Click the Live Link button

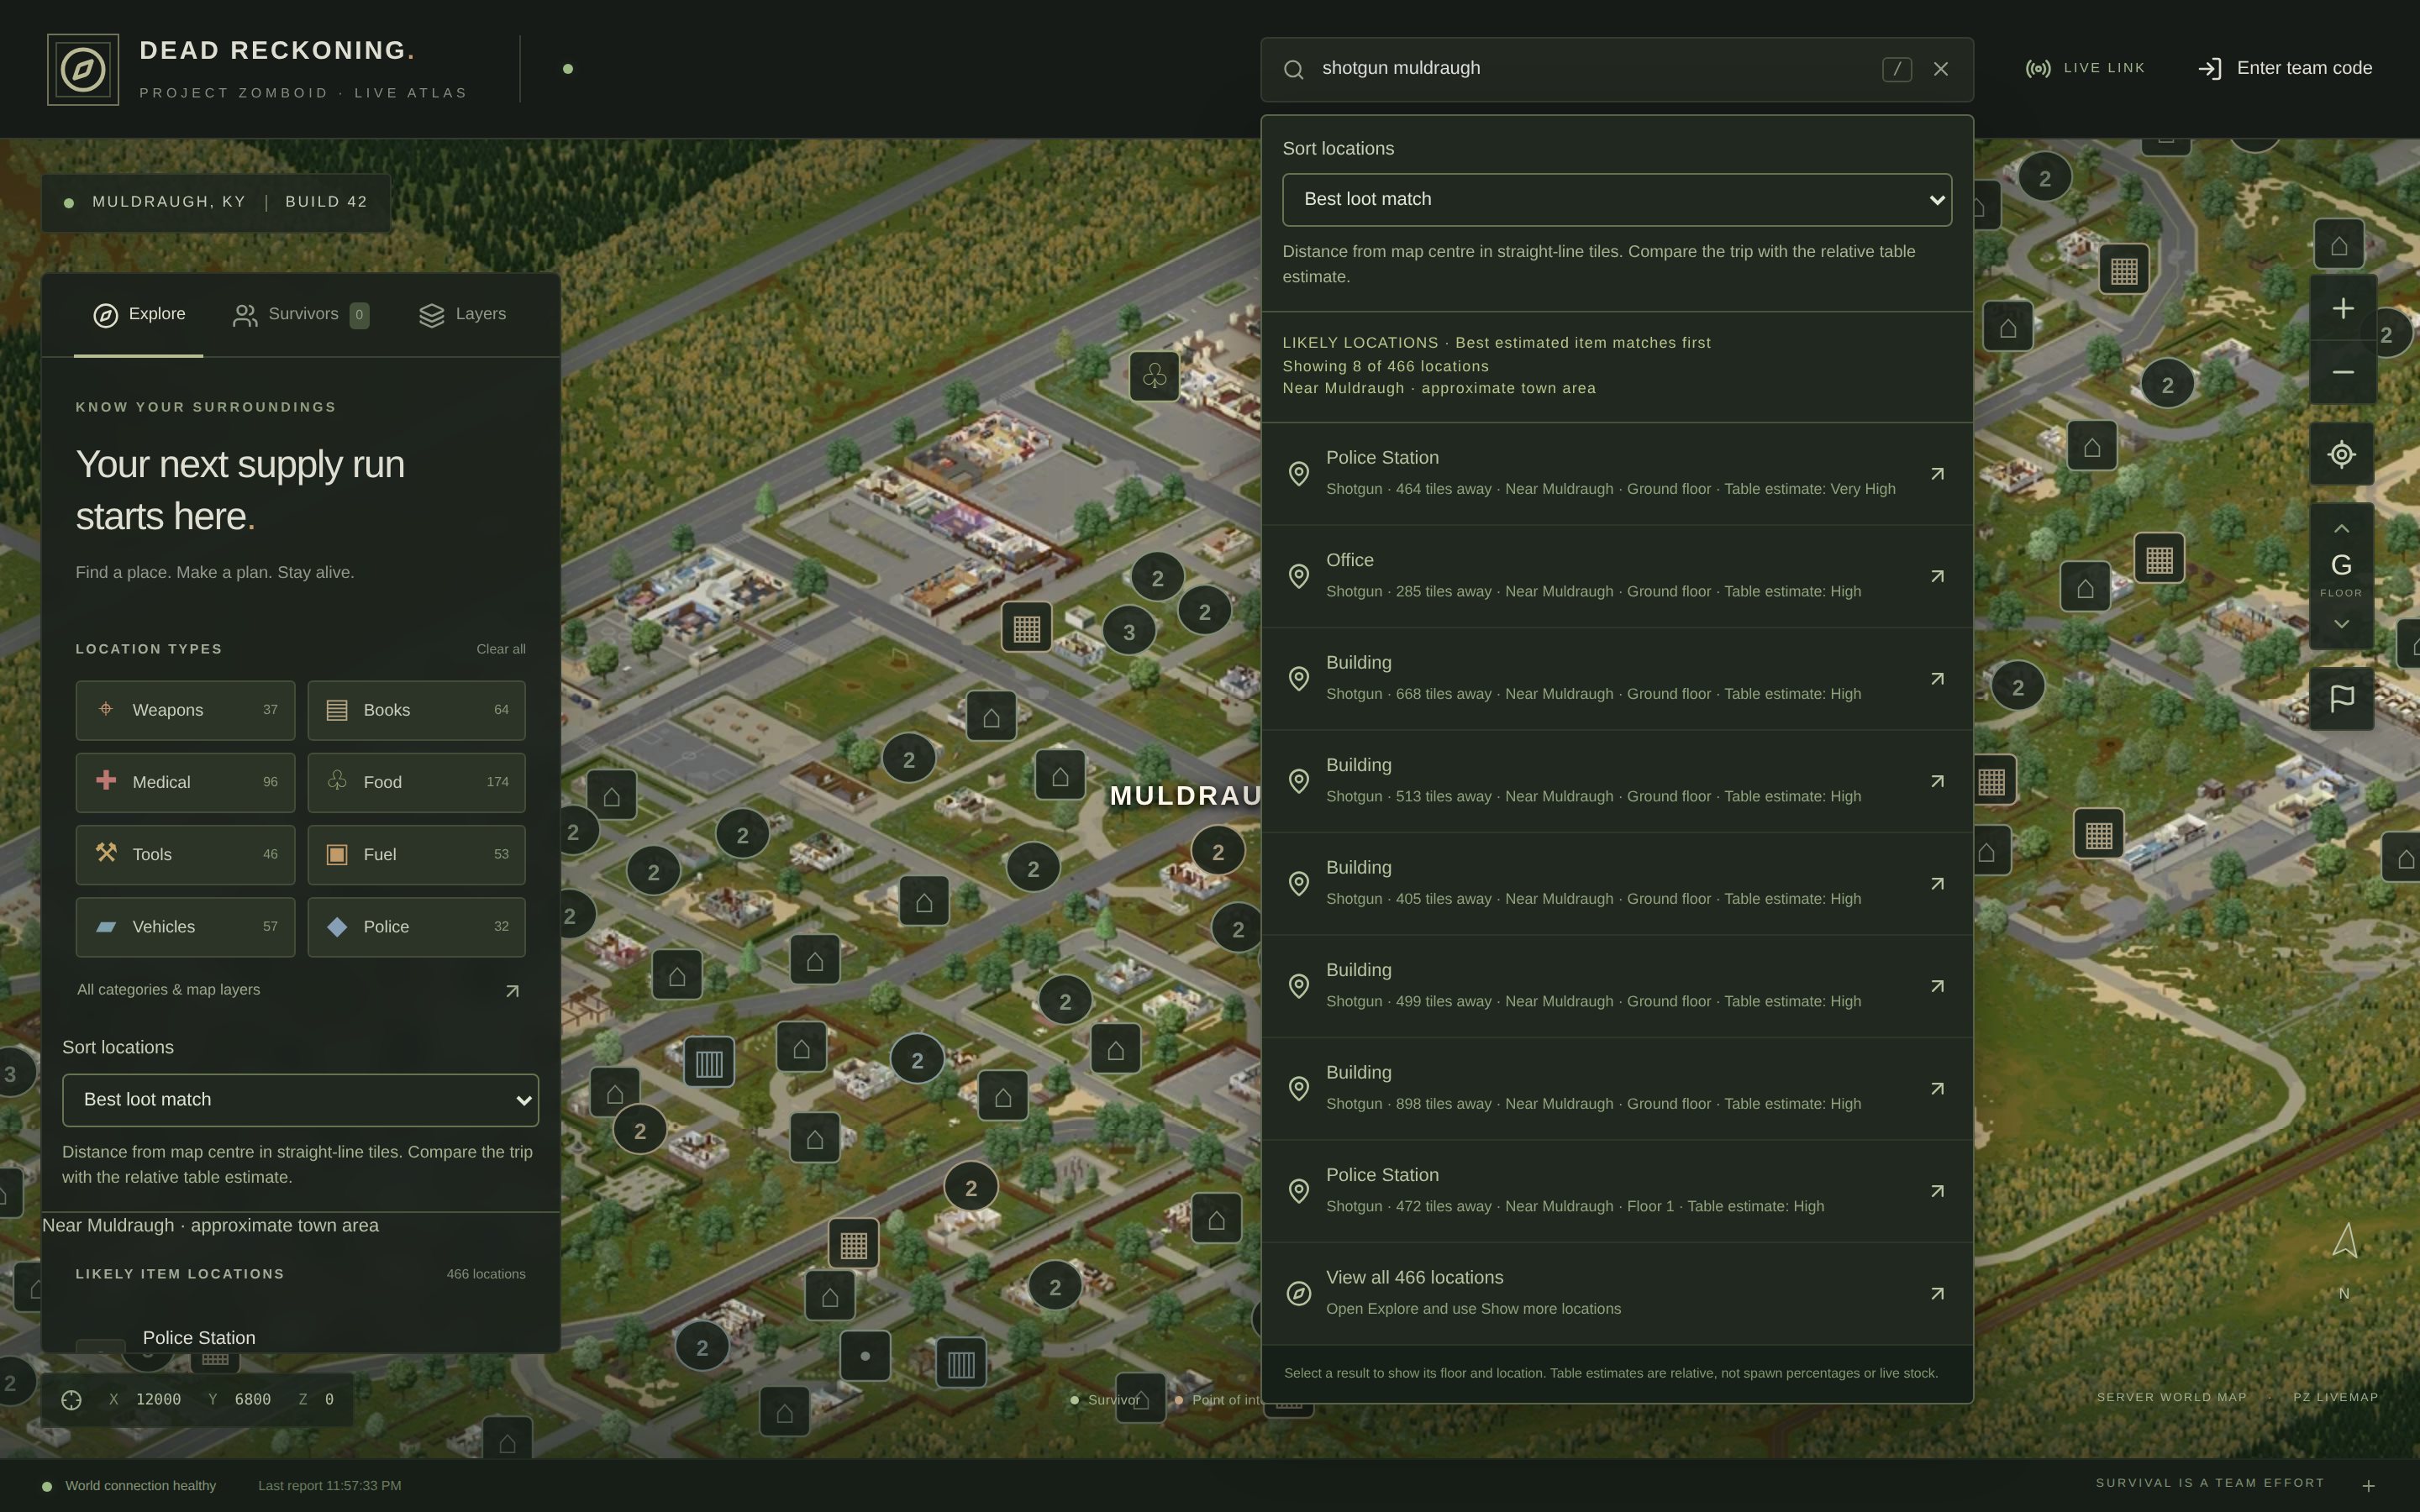[x=2085, y=68]
